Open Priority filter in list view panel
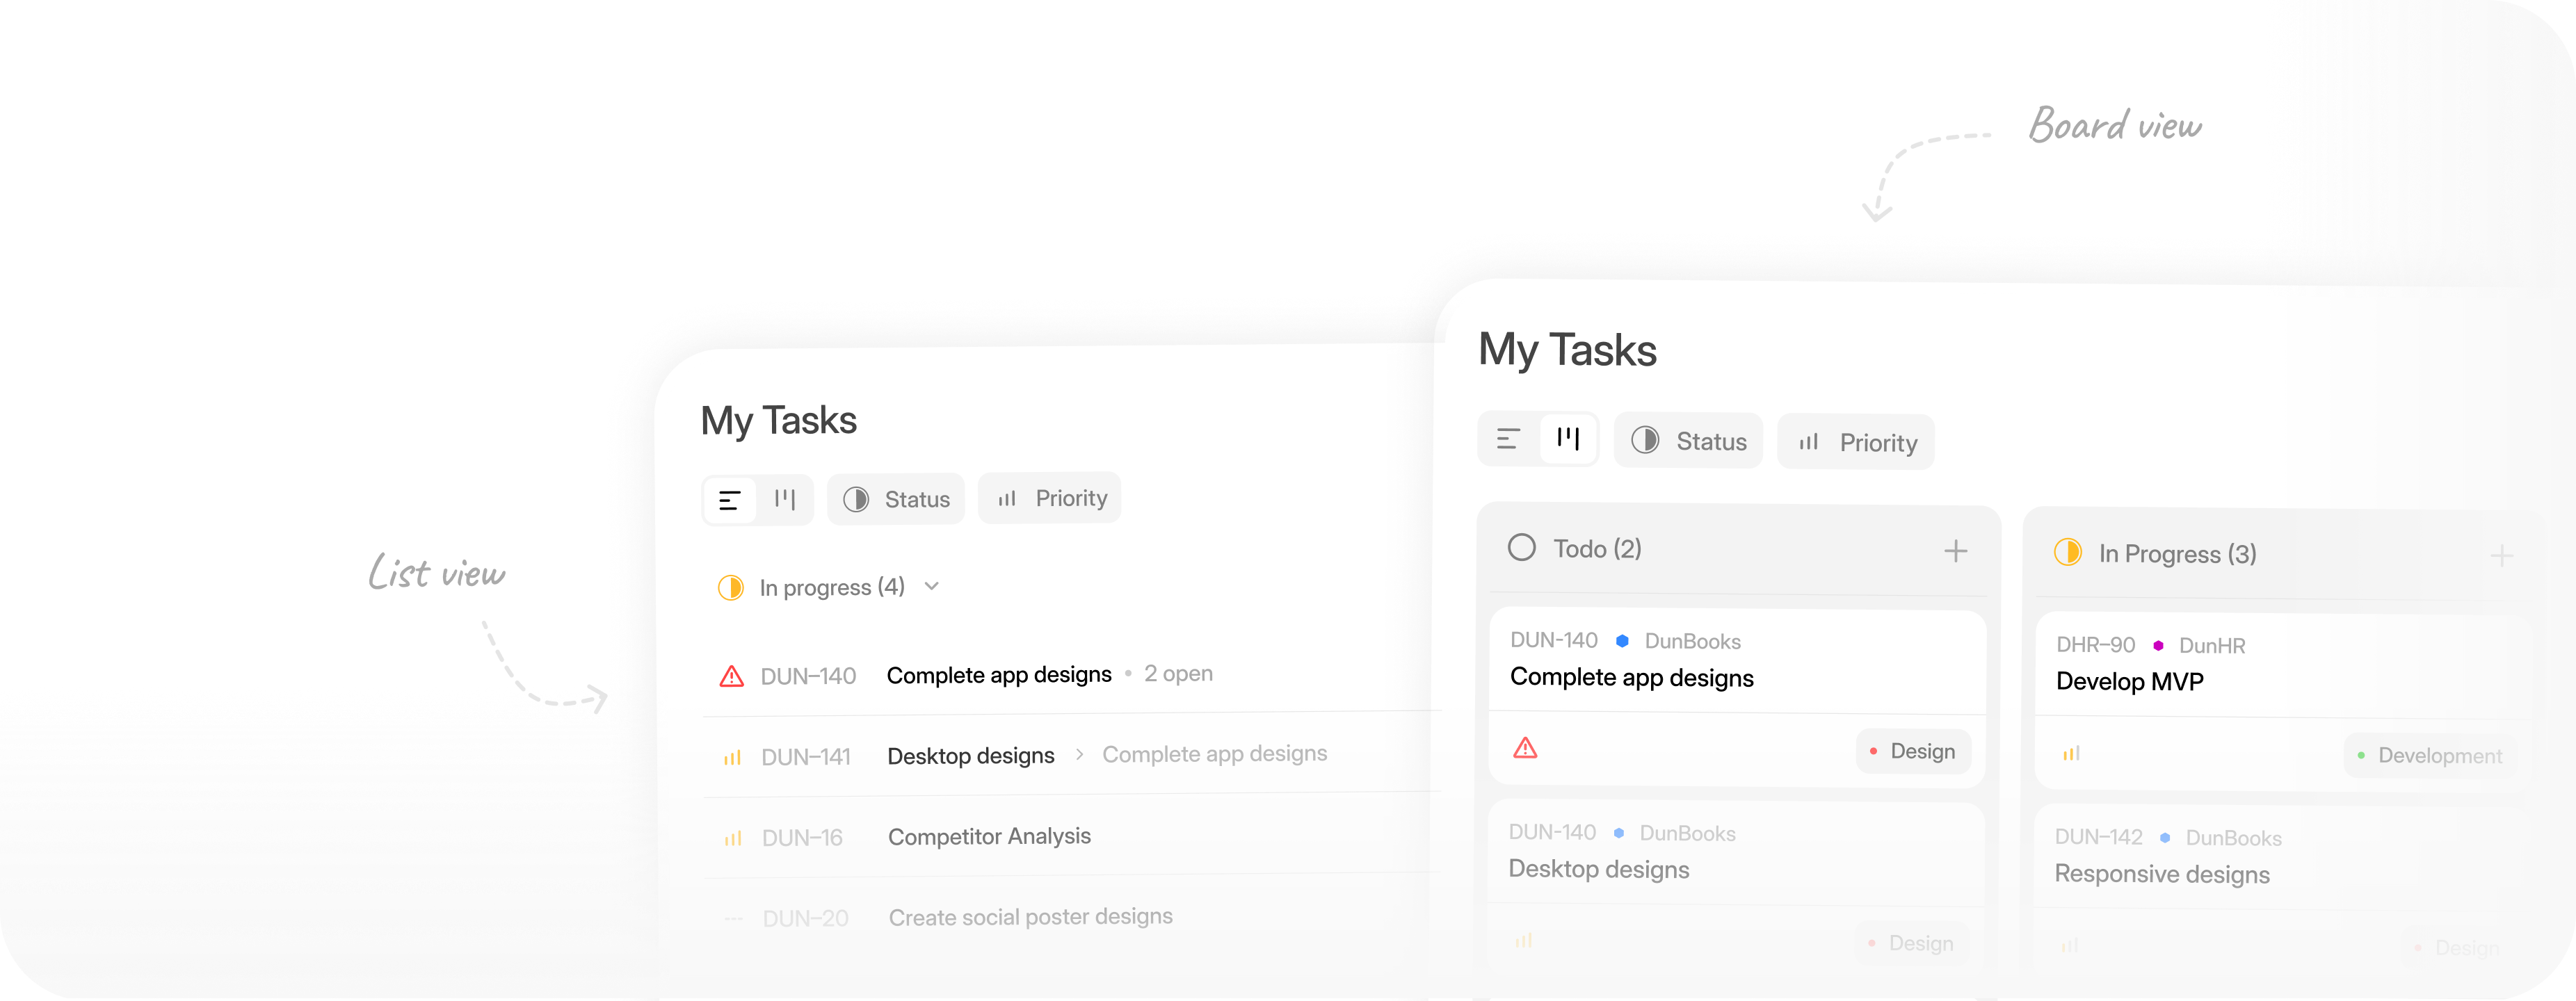The image size is (2576, 1001). pyautogui.click(x=1050, y=498)
